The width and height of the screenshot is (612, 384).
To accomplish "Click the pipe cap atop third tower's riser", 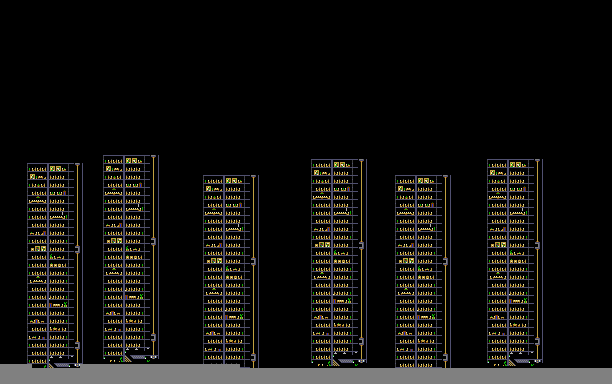I will [x=253, y=177].
